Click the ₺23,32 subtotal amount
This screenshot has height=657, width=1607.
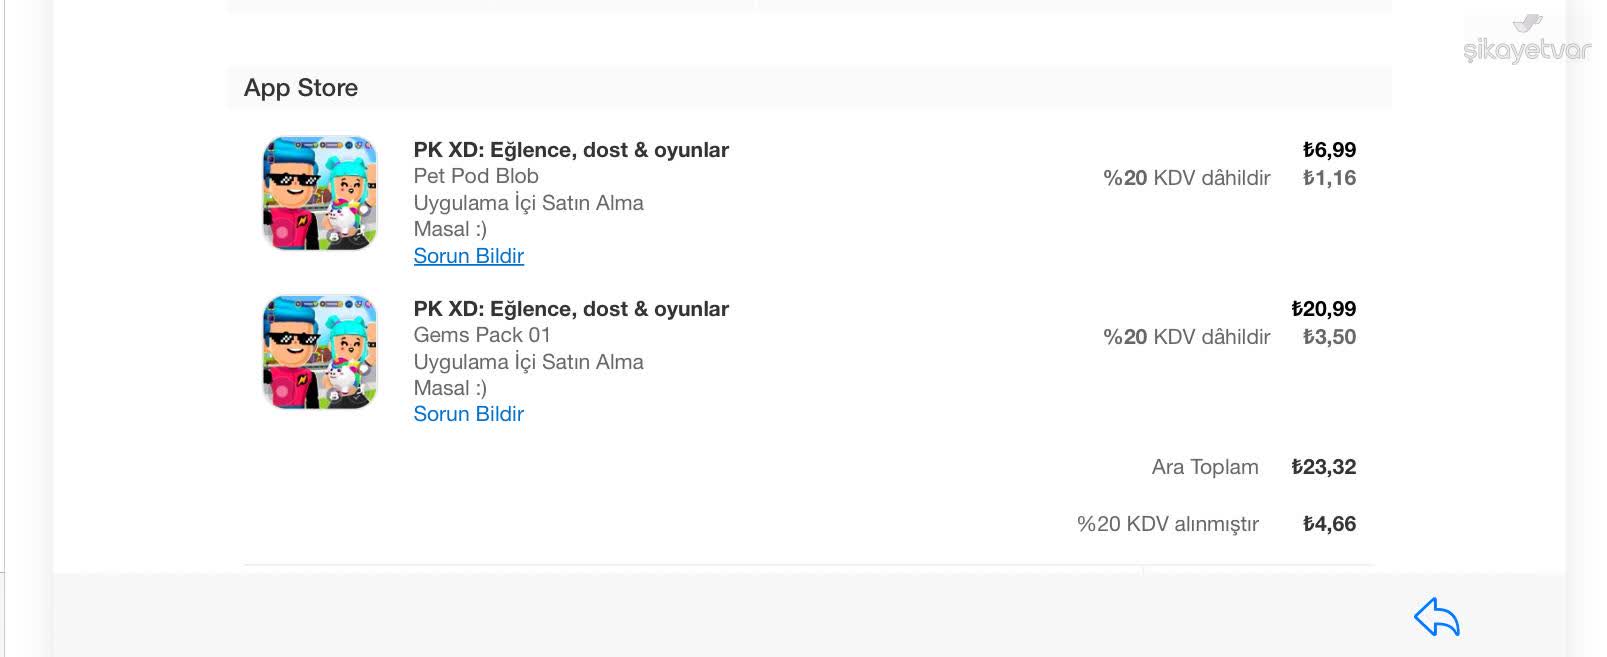pos(1323,467)
